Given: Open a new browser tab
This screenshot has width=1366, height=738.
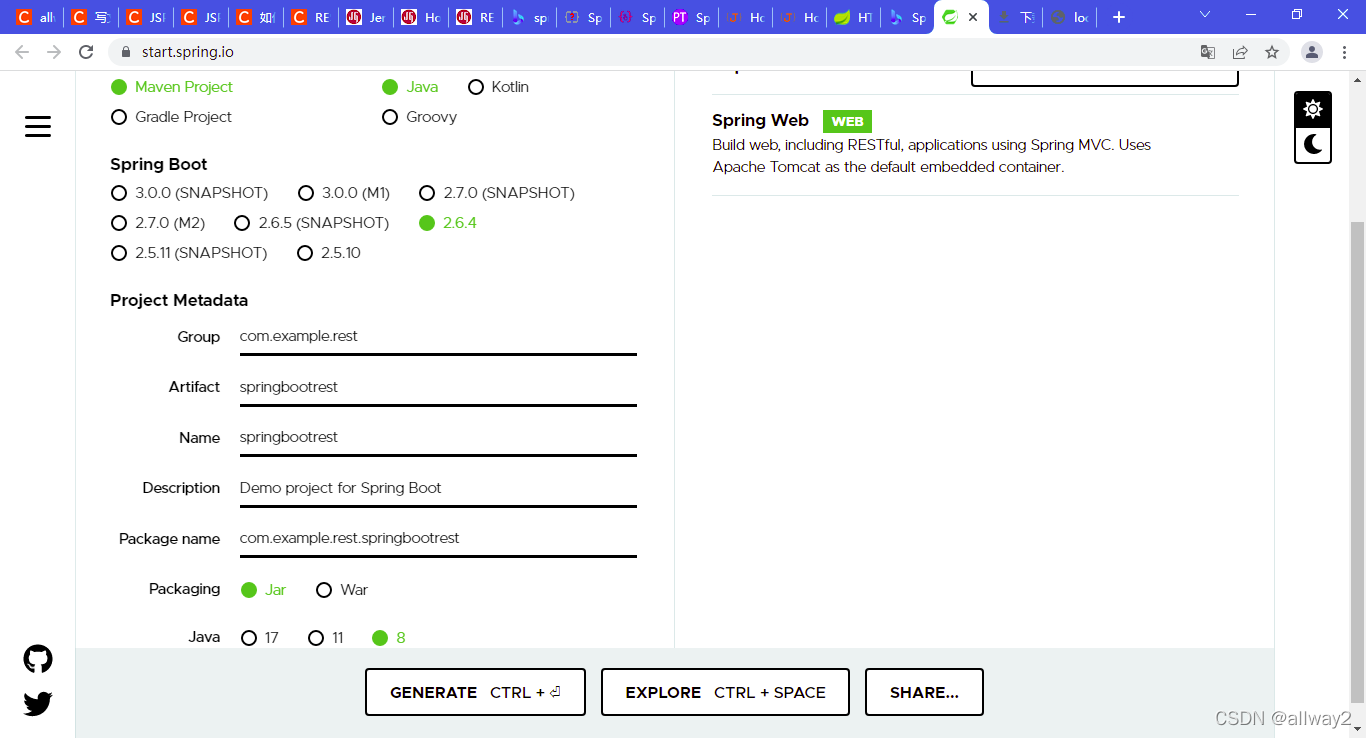Looking at the screenshot, I should pos(1118,17).
